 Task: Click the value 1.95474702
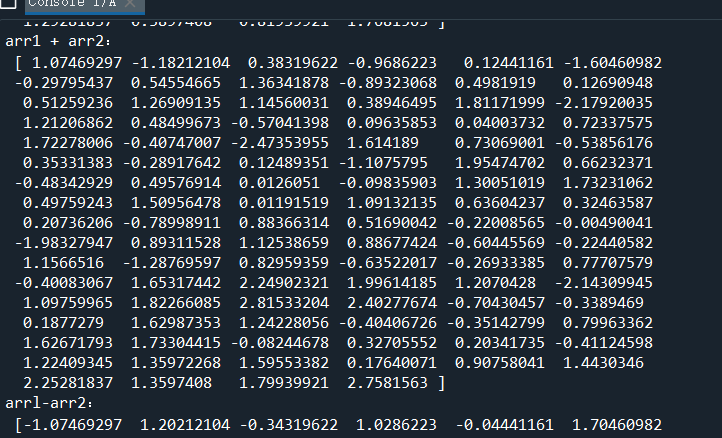[x=500, y=163]
